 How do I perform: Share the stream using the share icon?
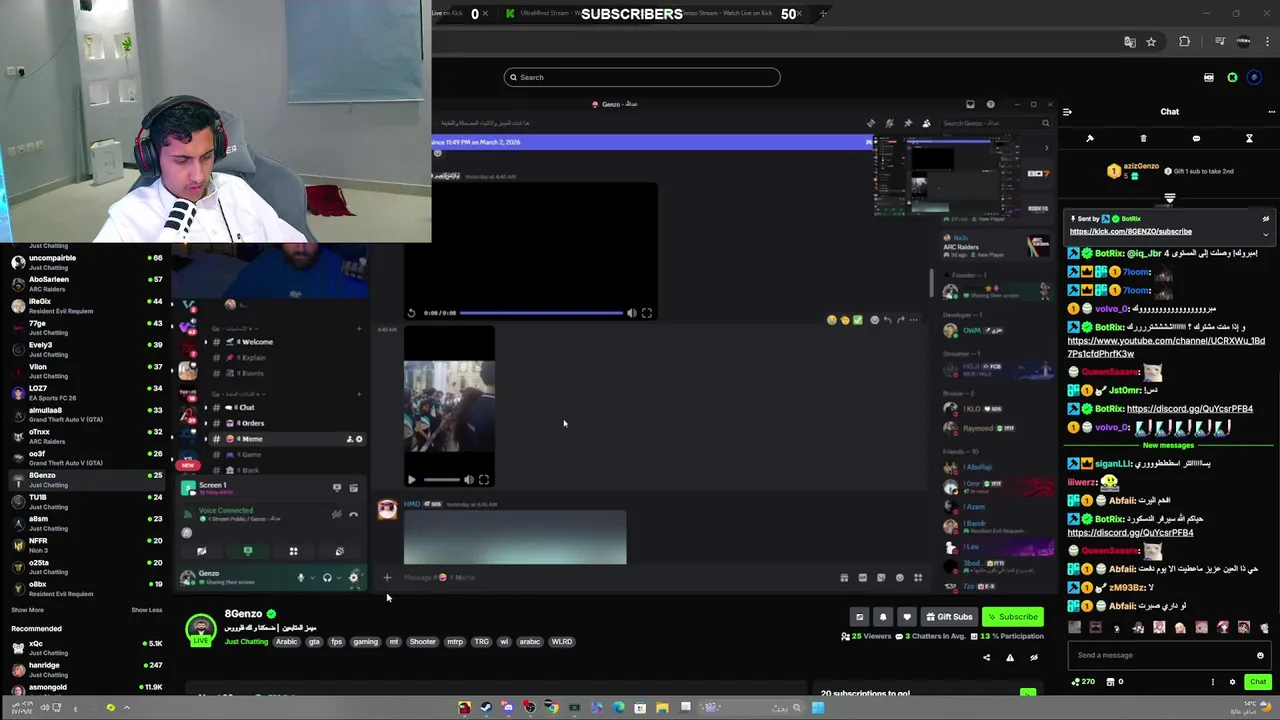tap(986, 657)
